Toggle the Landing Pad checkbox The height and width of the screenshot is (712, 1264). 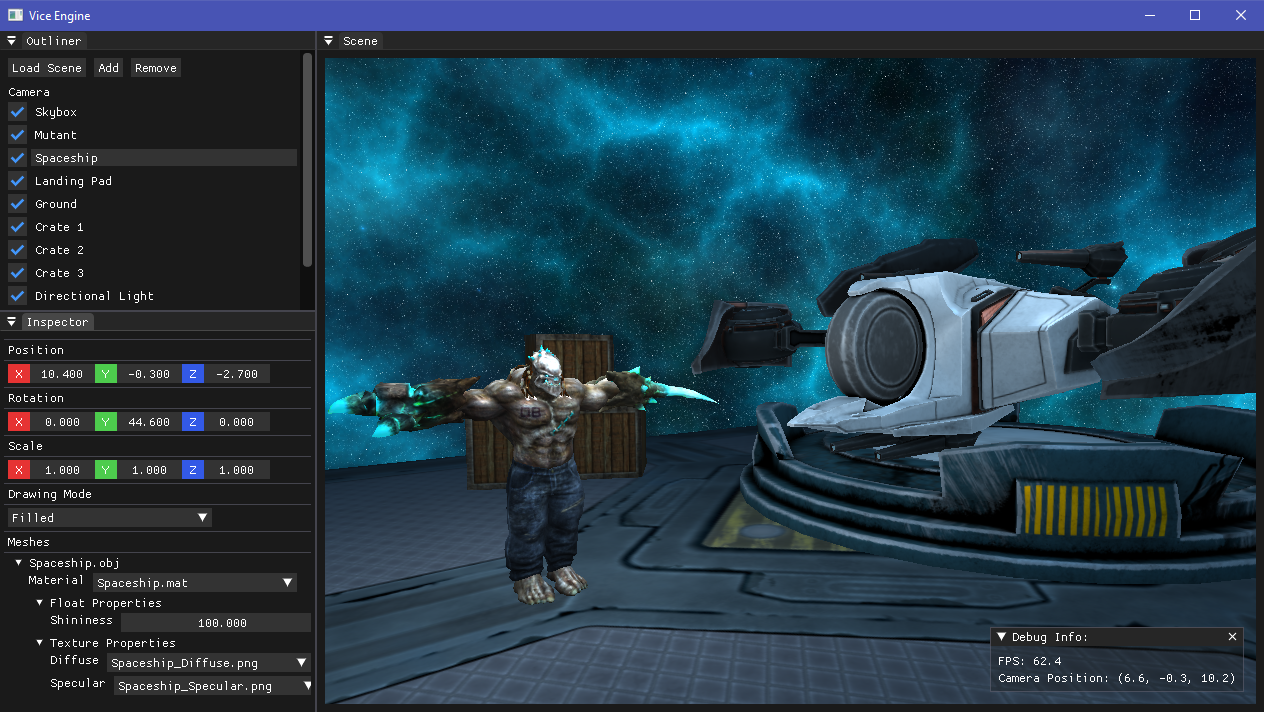tap(17, 181)
